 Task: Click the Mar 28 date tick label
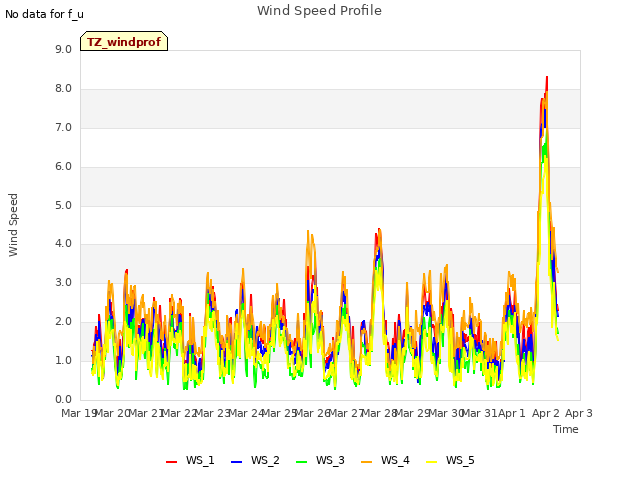click(379, 413)
